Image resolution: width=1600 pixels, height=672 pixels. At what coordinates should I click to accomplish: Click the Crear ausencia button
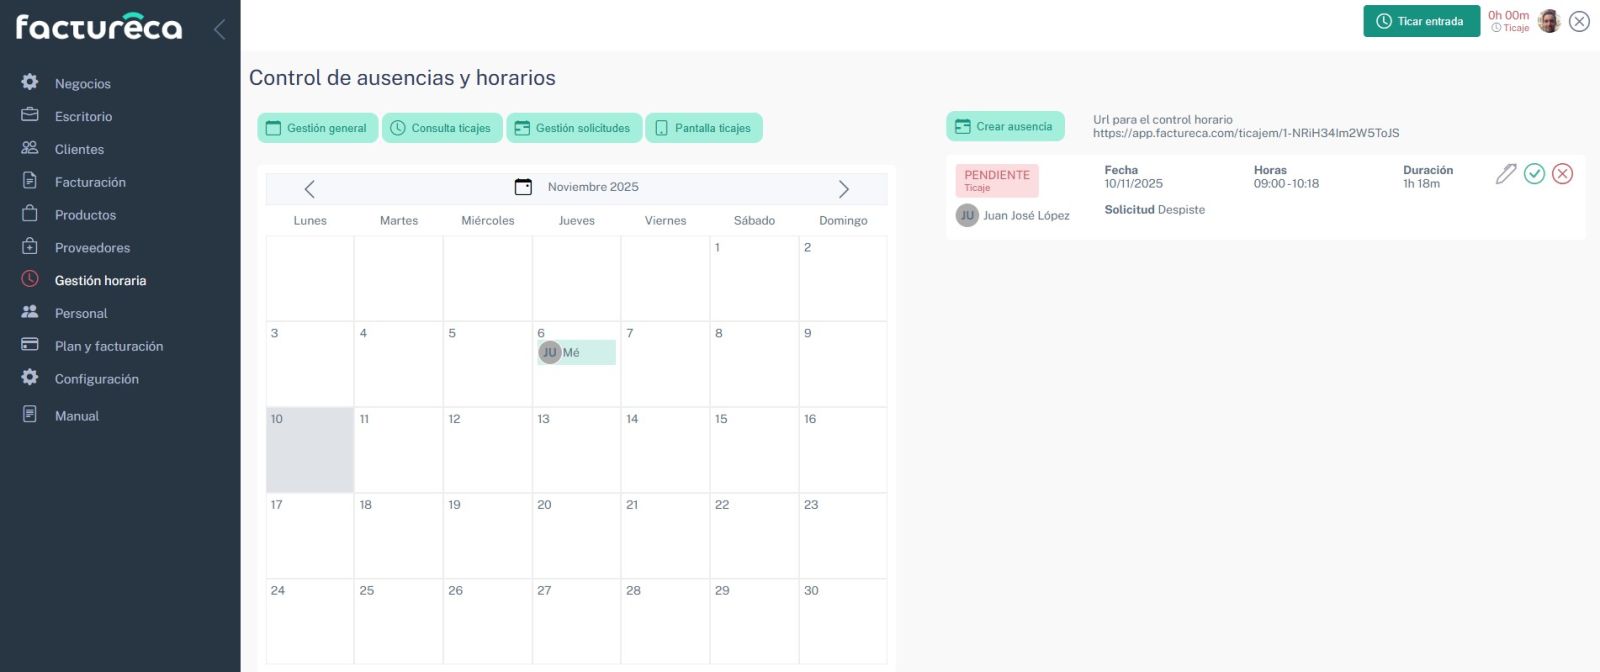coord(1004,127)
